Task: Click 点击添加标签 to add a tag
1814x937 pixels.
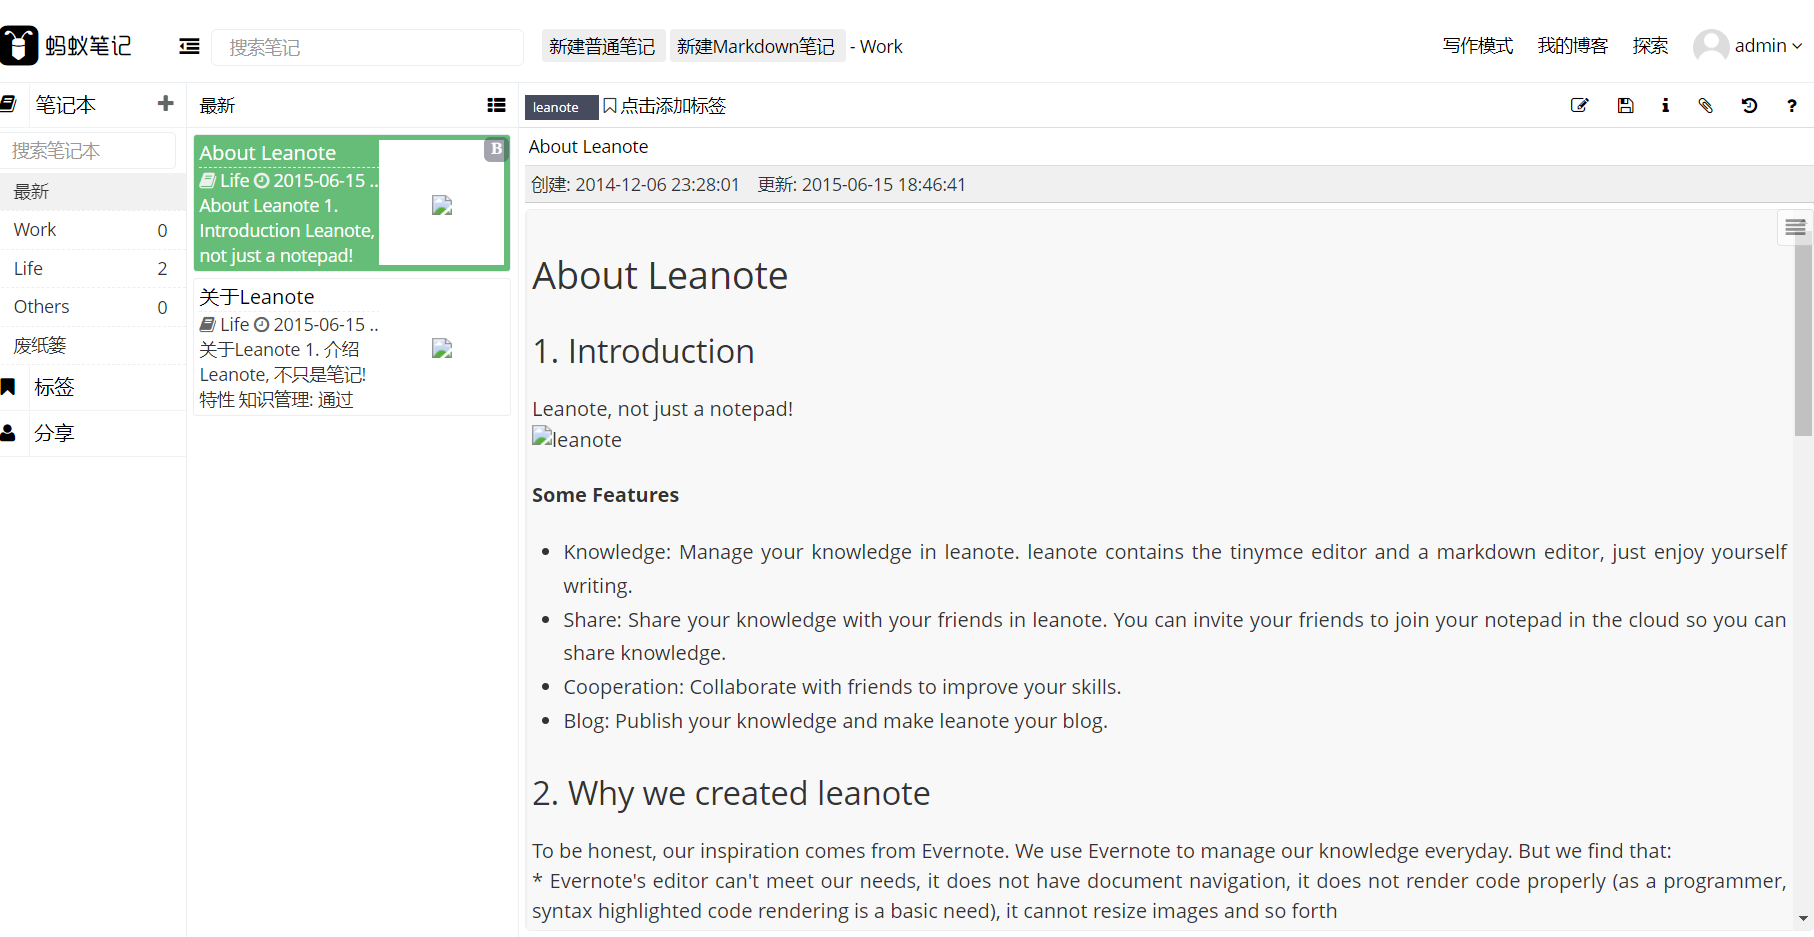Action: tap(673, 106)
